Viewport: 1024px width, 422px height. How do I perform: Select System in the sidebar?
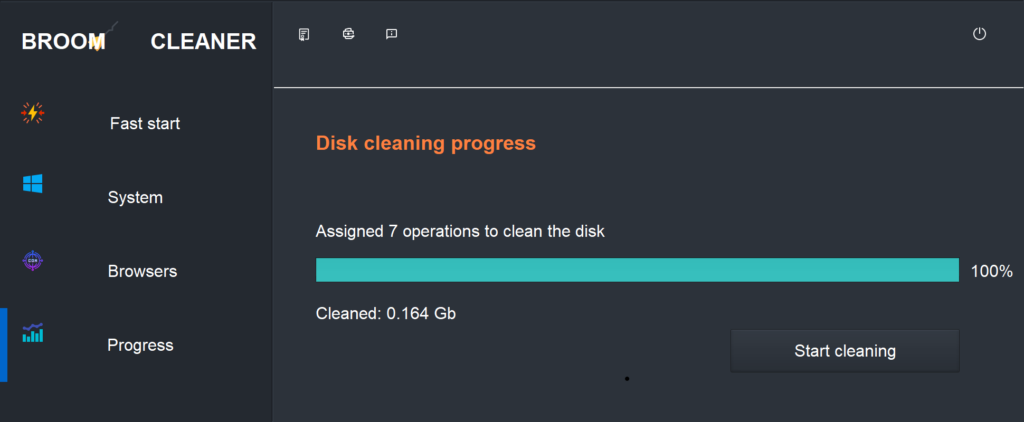[x=135, y=198]
